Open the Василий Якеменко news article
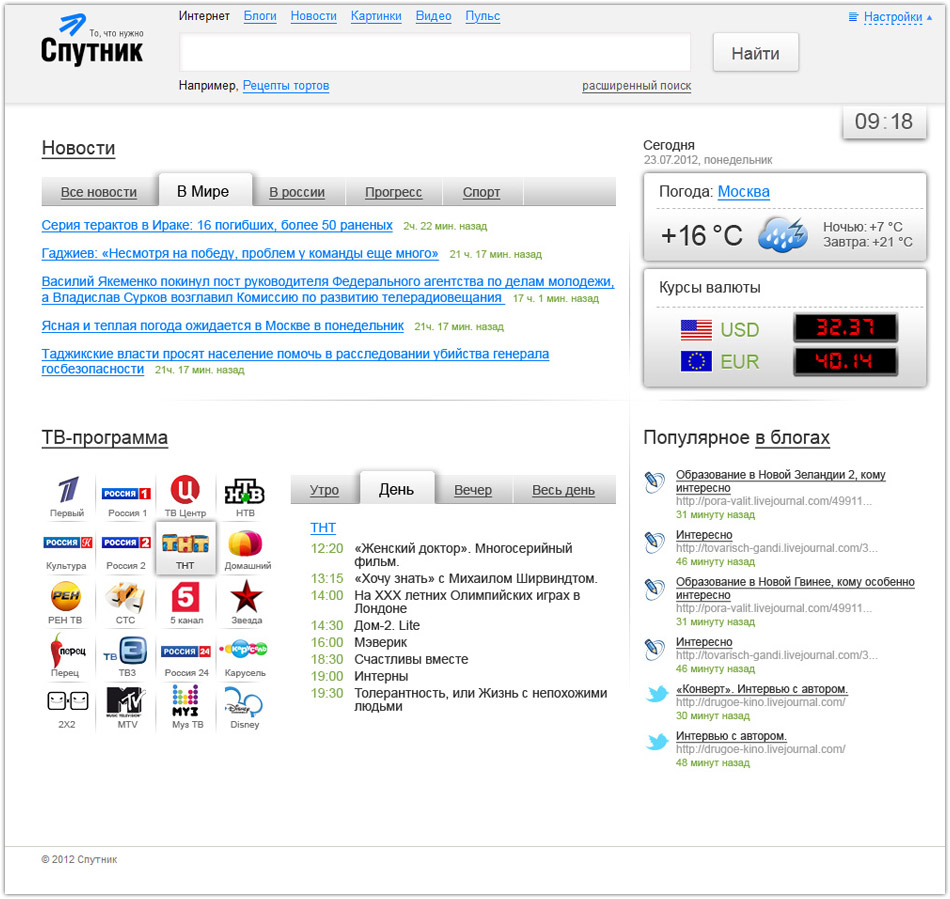This screenshot has width=950, height=899. pyautogui.click(x=328, y=290)
